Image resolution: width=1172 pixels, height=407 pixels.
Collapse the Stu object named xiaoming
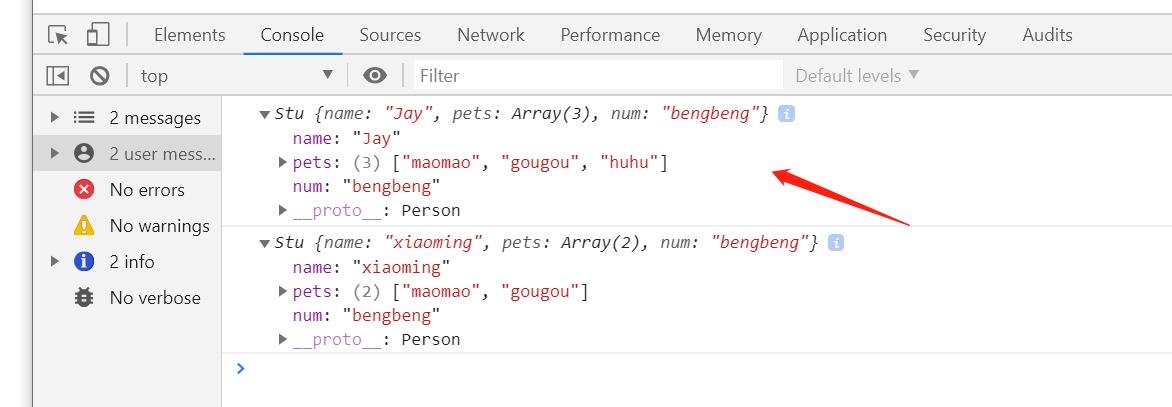[264, 243]
